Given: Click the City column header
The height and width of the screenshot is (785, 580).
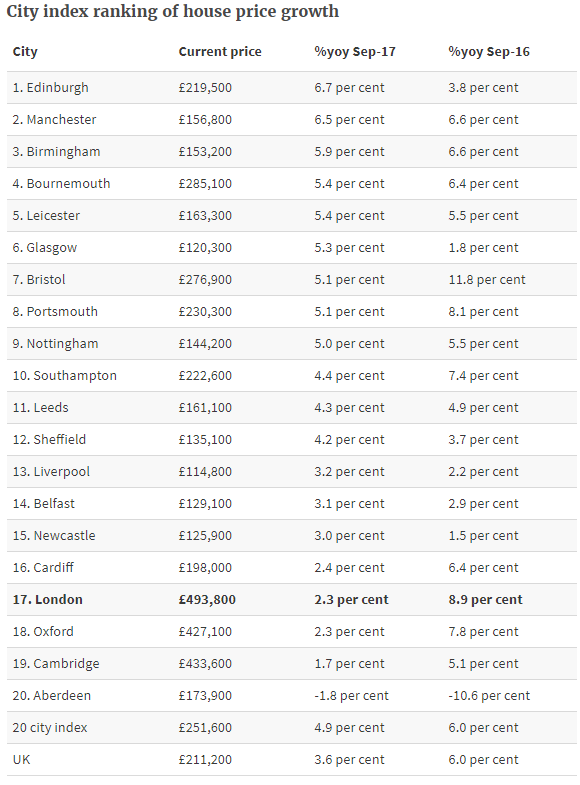Looking at the screenshot, I should click(25, 52).
